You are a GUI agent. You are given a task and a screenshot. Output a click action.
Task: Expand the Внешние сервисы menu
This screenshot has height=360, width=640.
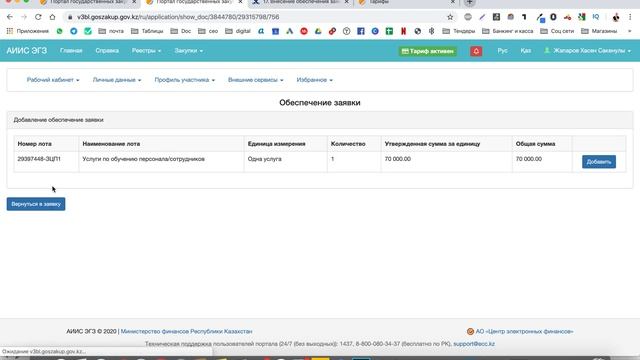(x=256, y=80)
